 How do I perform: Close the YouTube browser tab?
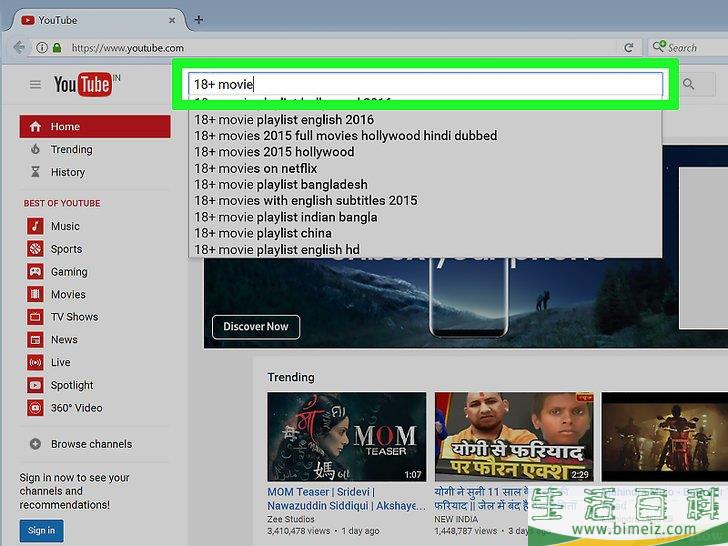tap(172, 20)
